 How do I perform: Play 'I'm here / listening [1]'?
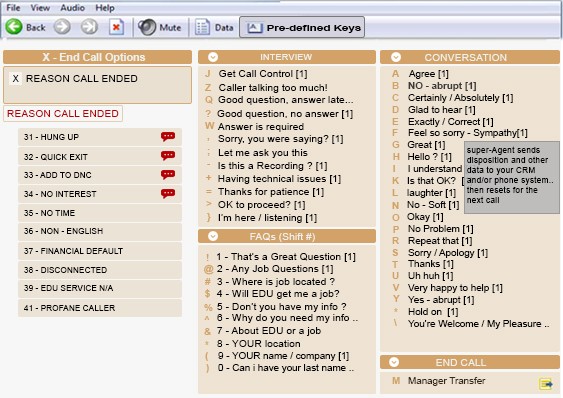267,218
